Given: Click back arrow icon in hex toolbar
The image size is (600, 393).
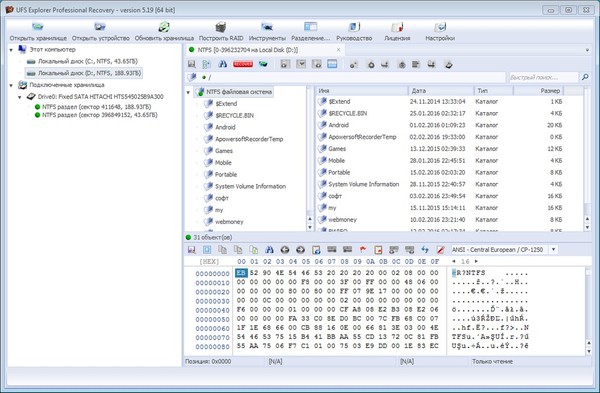Looking at the screenshot, I should pyautogui.click(x=285, y=250).
